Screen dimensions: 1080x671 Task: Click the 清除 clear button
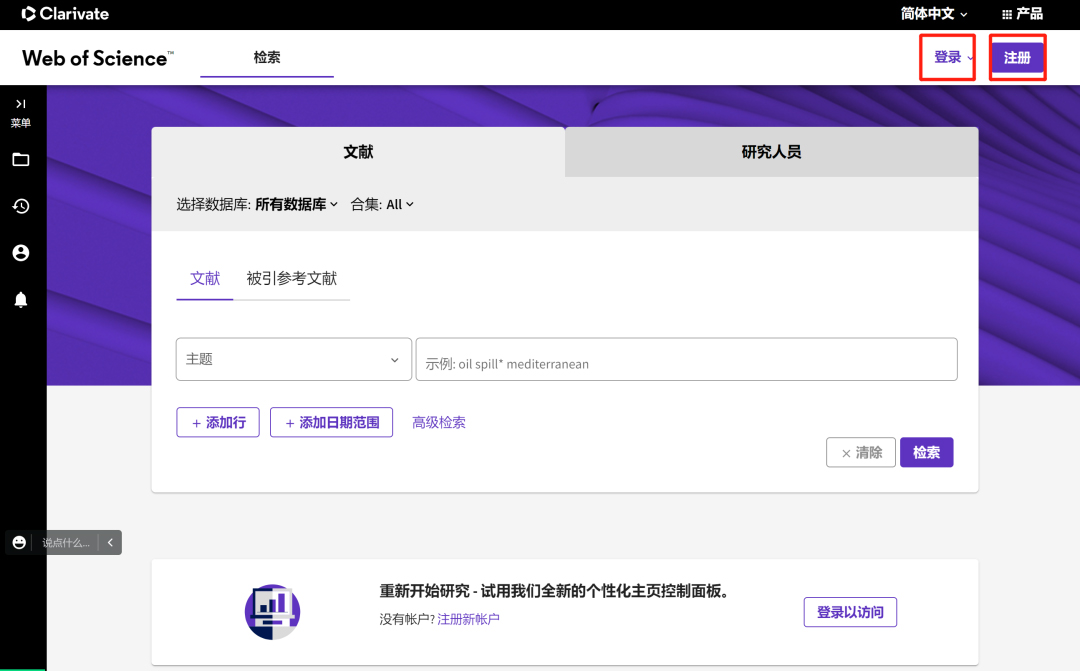tap(861, 453)
